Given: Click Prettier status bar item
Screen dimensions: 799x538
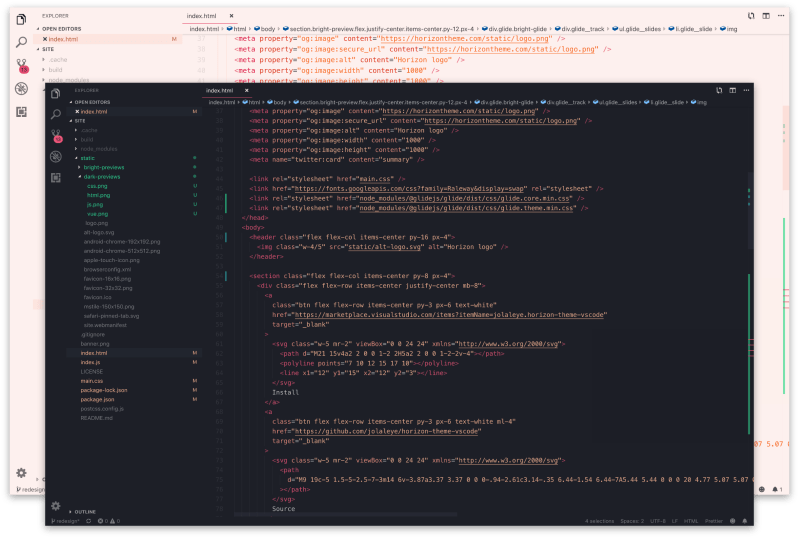Looking at the screenshot, I should 714,521.
